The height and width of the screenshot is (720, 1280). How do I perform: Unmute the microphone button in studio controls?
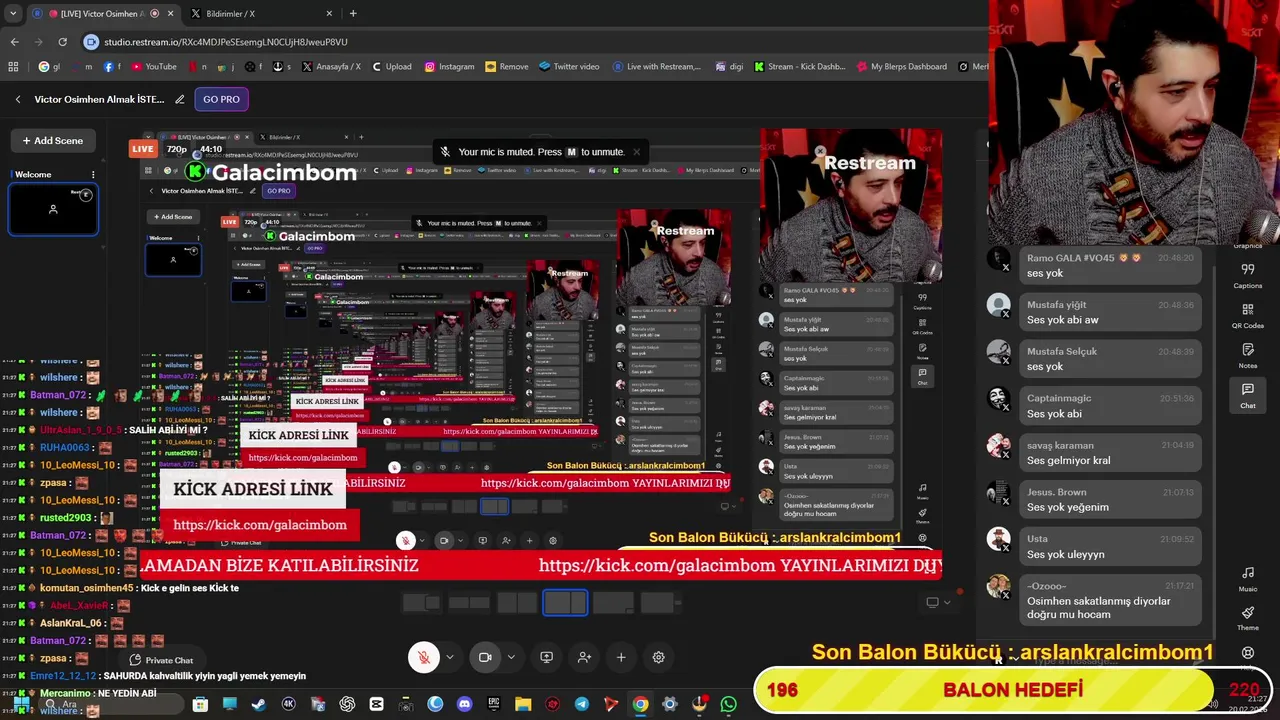point(424,657)
